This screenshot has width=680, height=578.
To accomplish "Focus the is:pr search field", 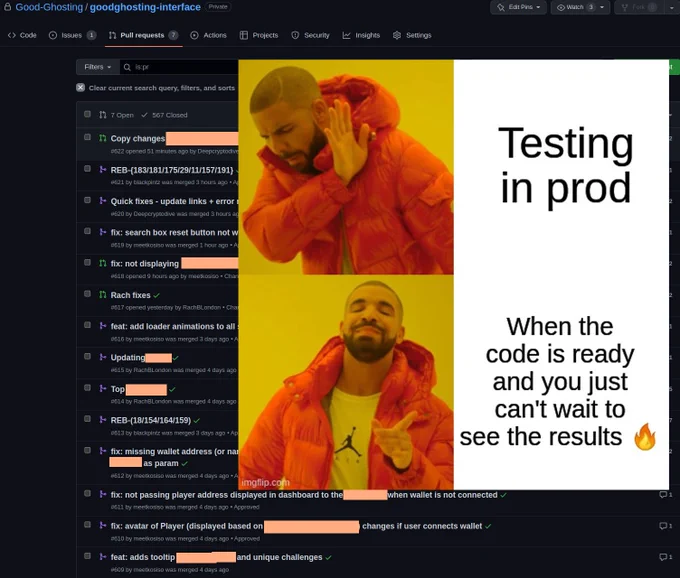I will pos(179,67).
